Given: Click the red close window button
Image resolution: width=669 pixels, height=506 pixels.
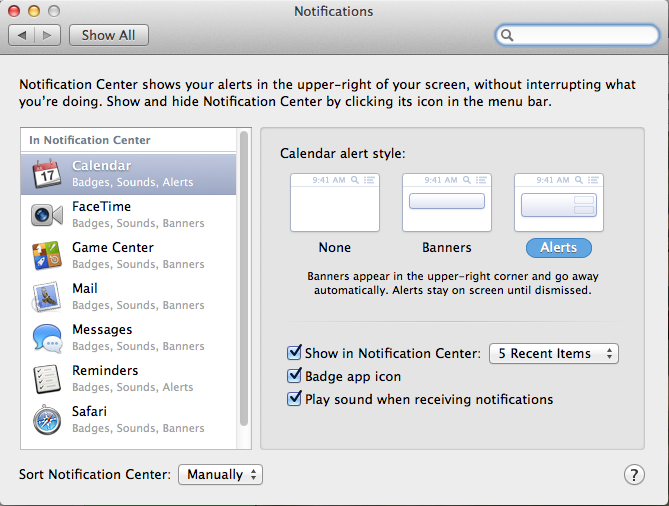Looking at the screenshot, I should pyautogui.click(x=14, y=11).
